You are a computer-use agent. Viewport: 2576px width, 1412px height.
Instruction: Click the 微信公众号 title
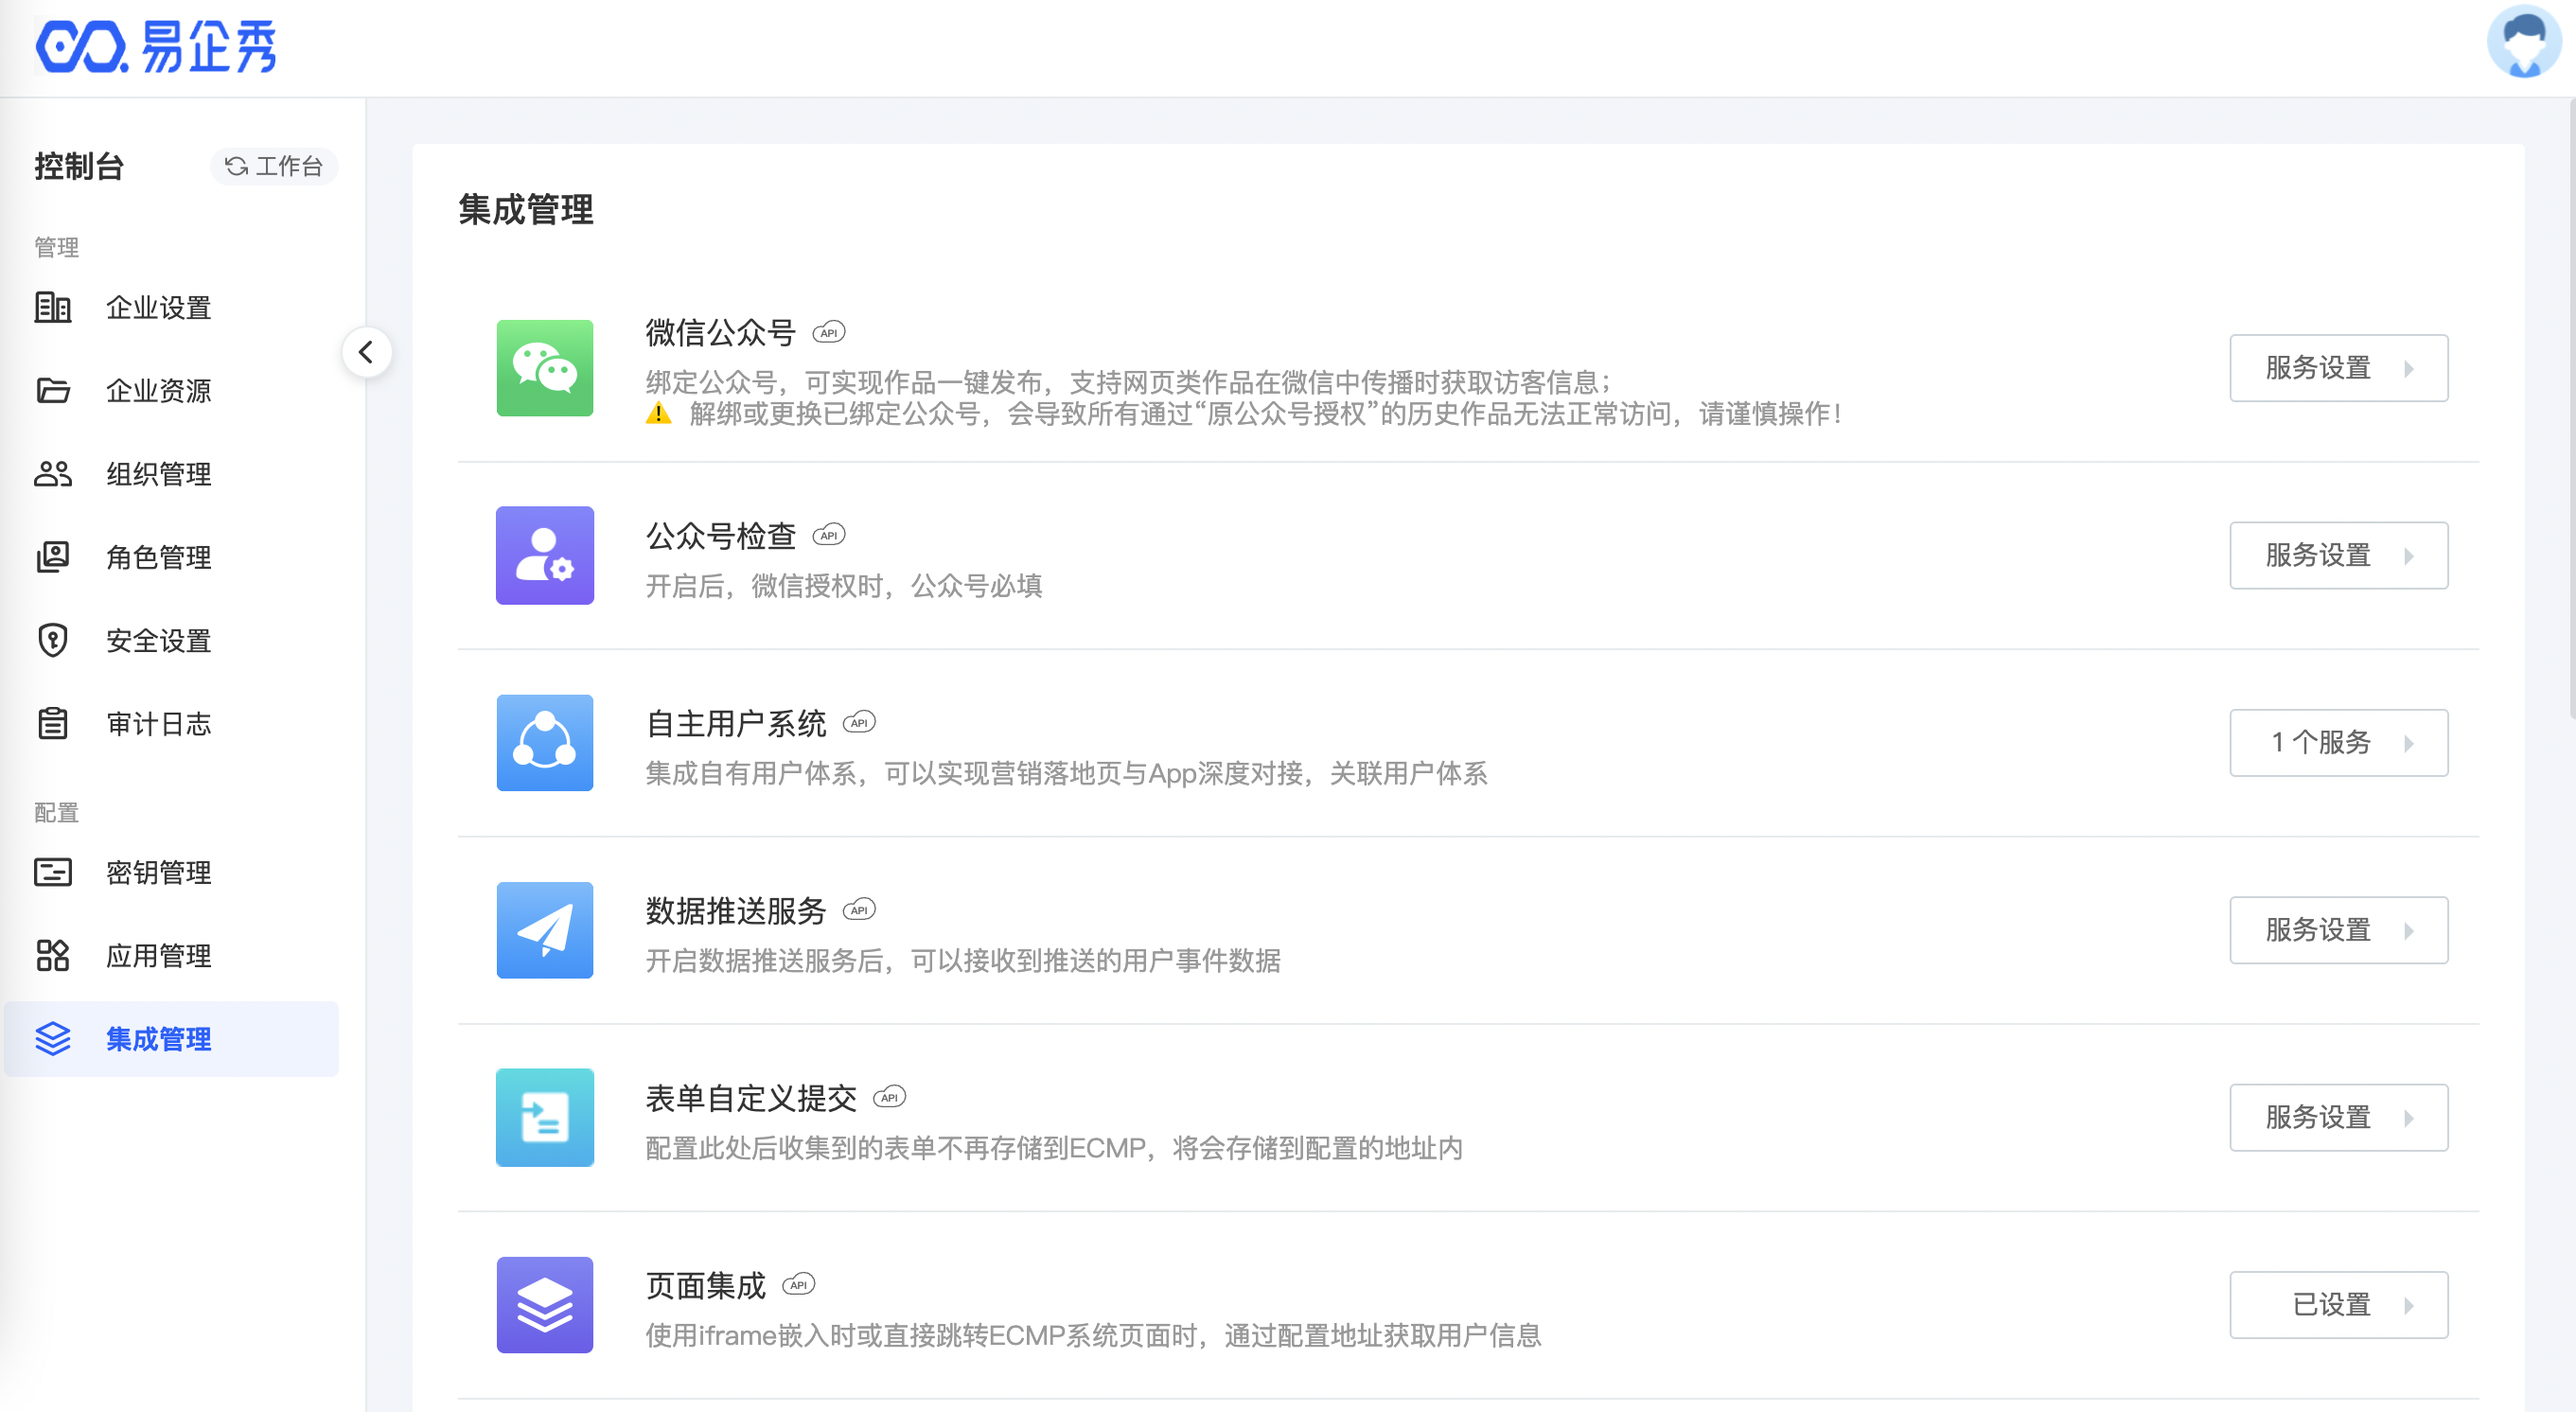720,333
